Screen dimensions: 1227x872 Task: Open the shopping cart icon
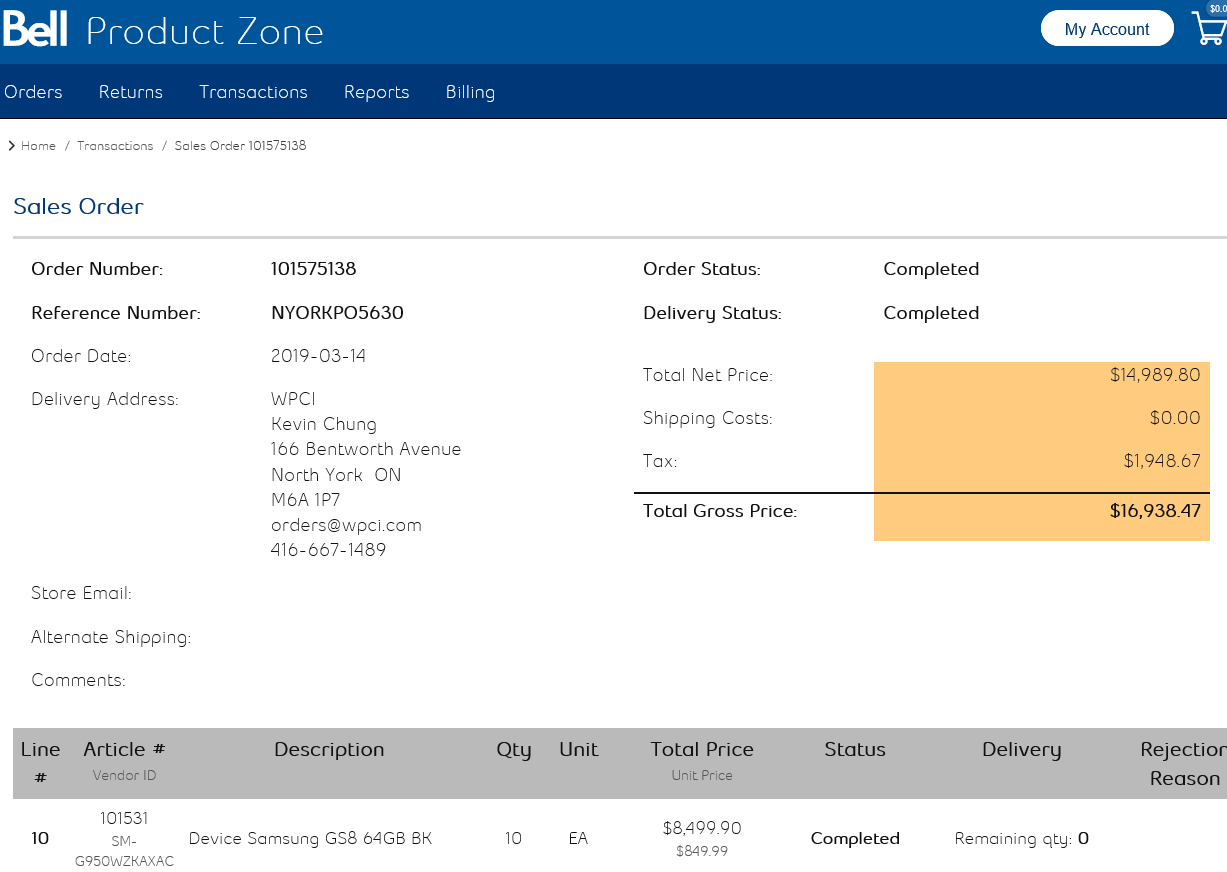(x=1209, y=26)
